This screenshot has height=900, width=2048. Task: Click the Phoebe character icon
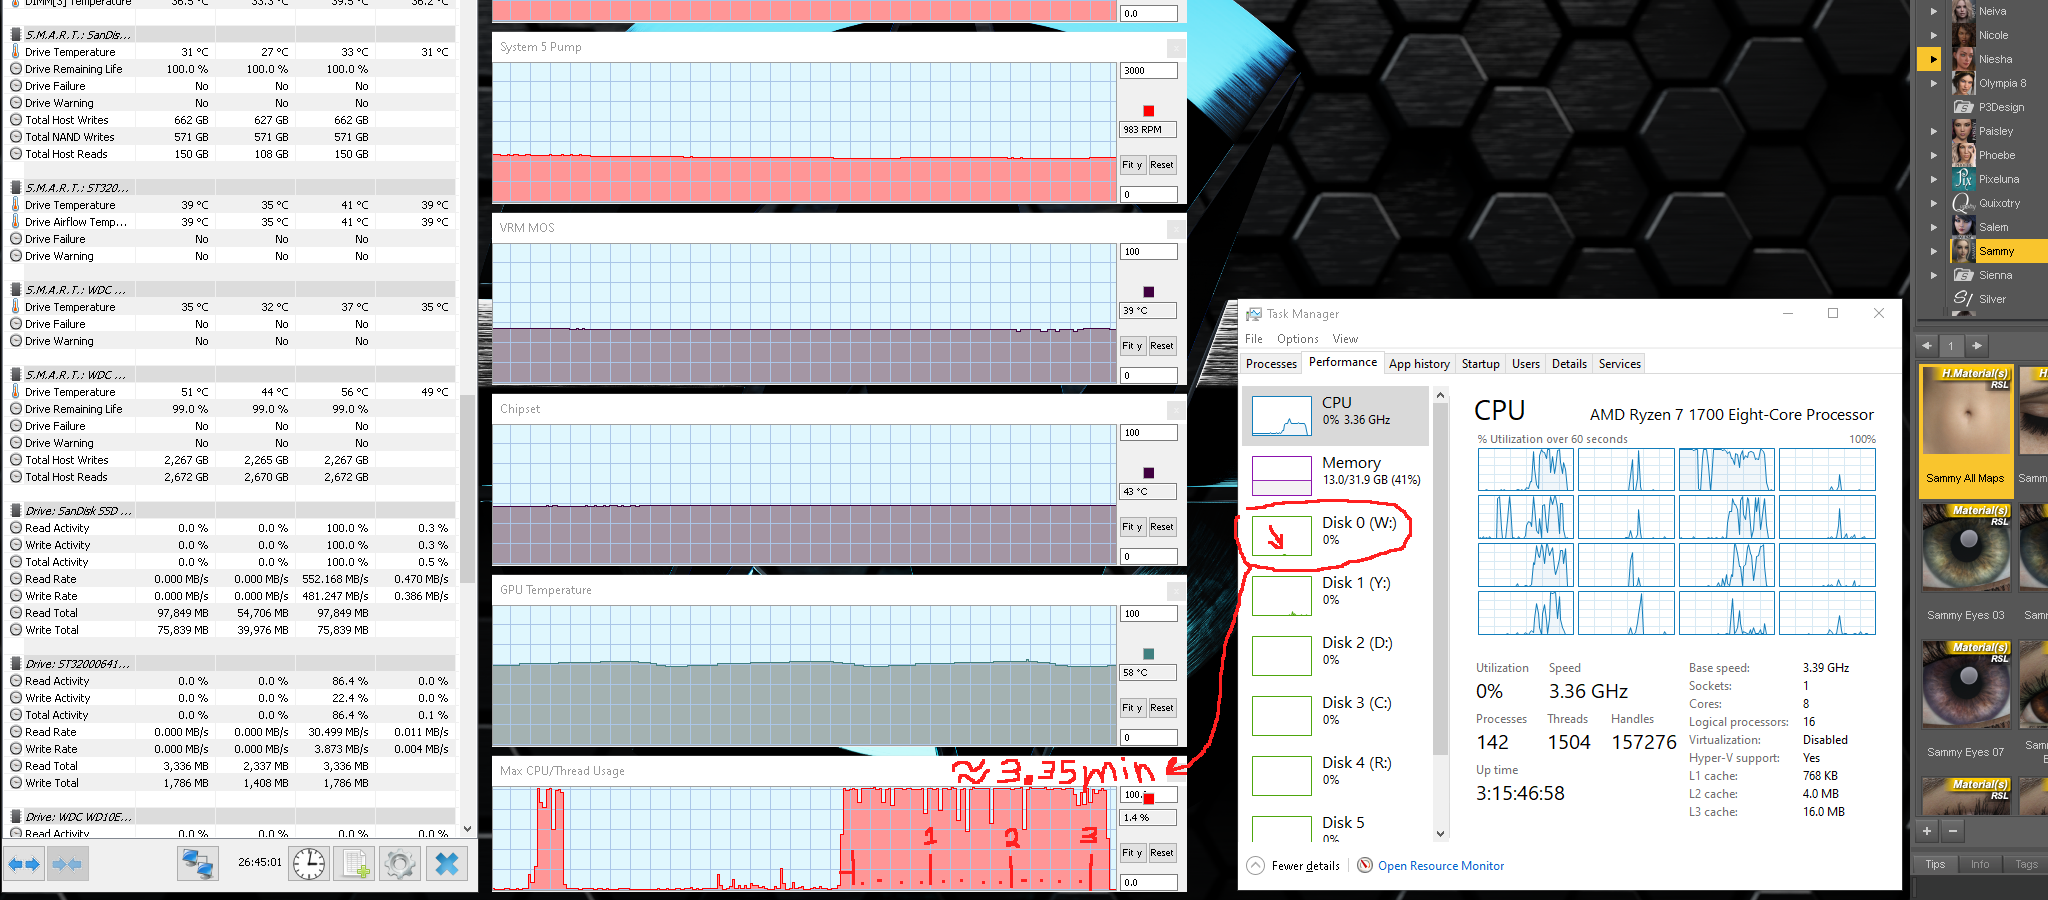tap(1963, 155)
